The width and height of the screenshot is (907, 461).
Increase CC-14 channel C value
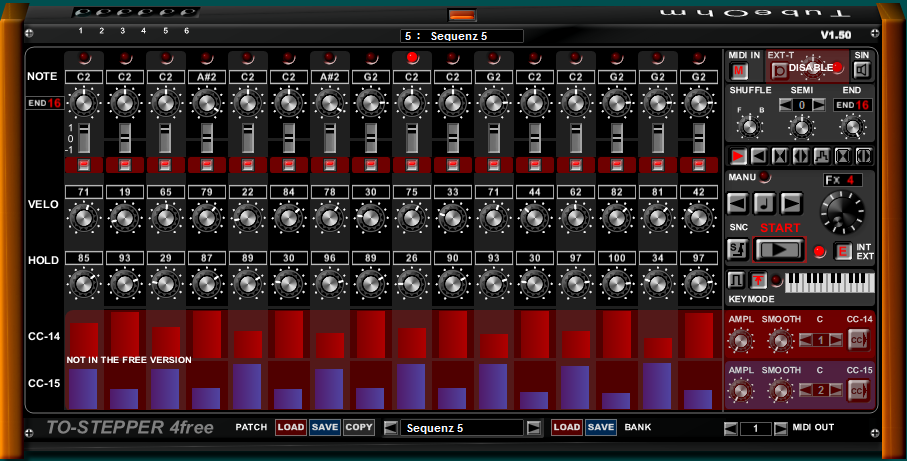point(835,340)
